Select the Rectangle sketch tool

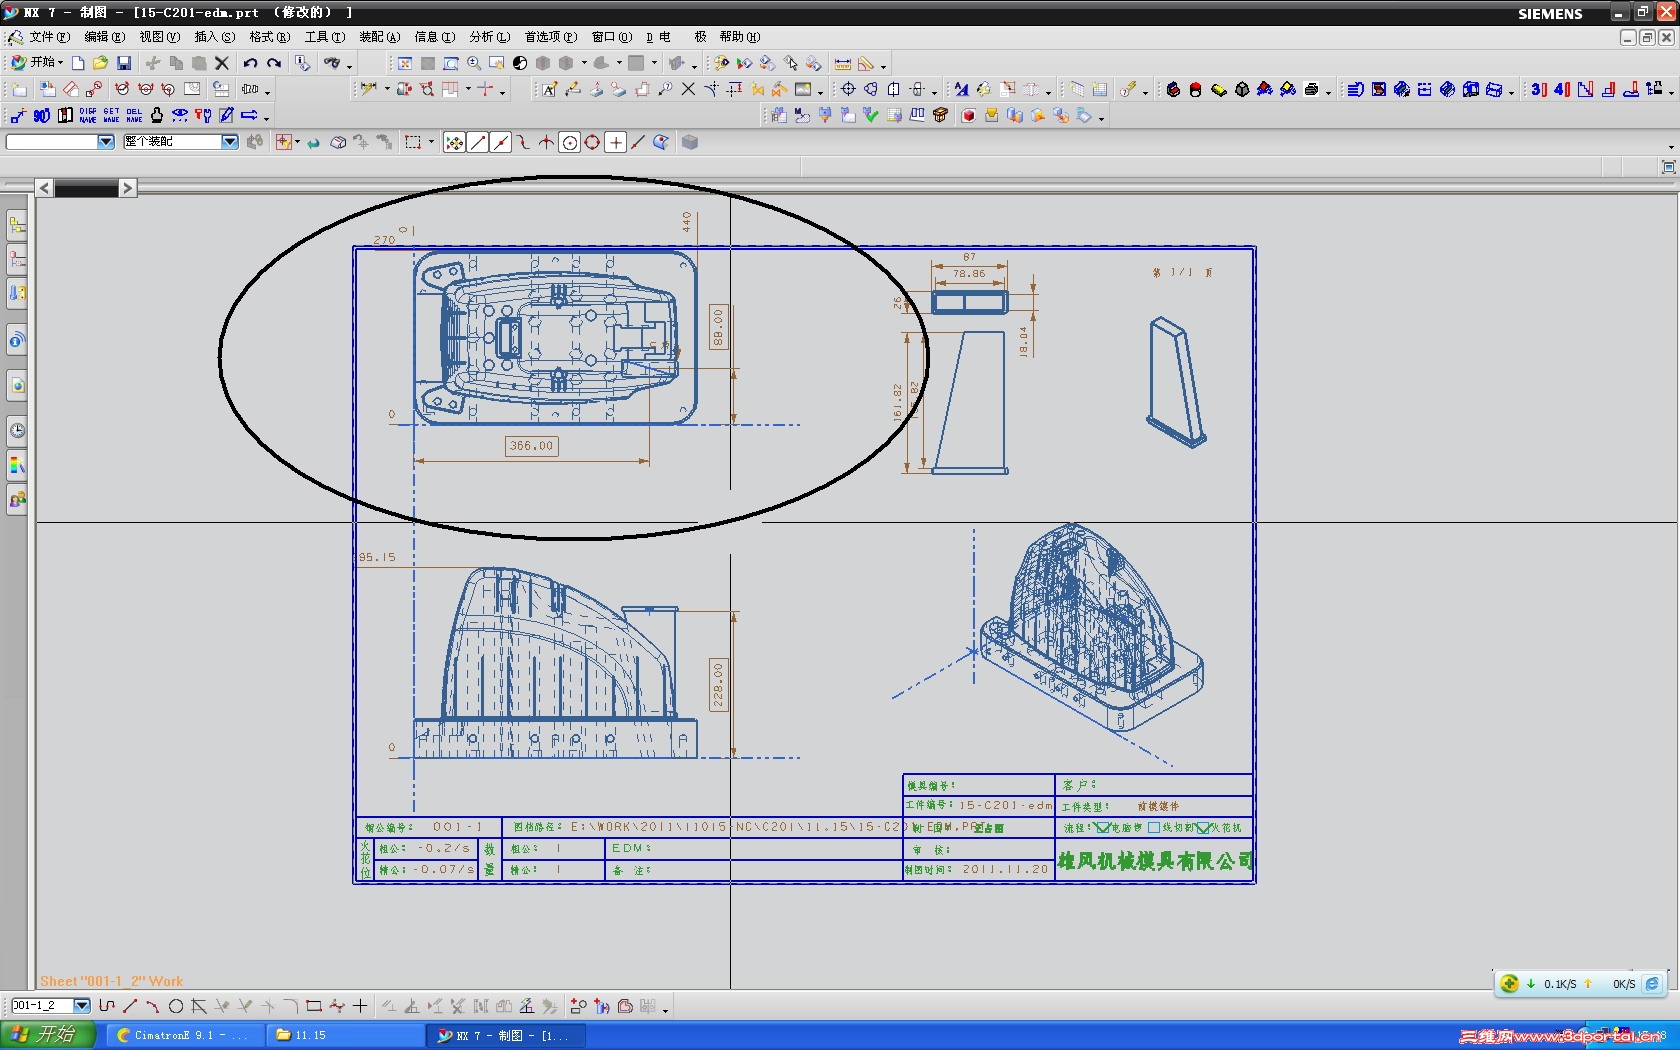(x=314, y=1006)
